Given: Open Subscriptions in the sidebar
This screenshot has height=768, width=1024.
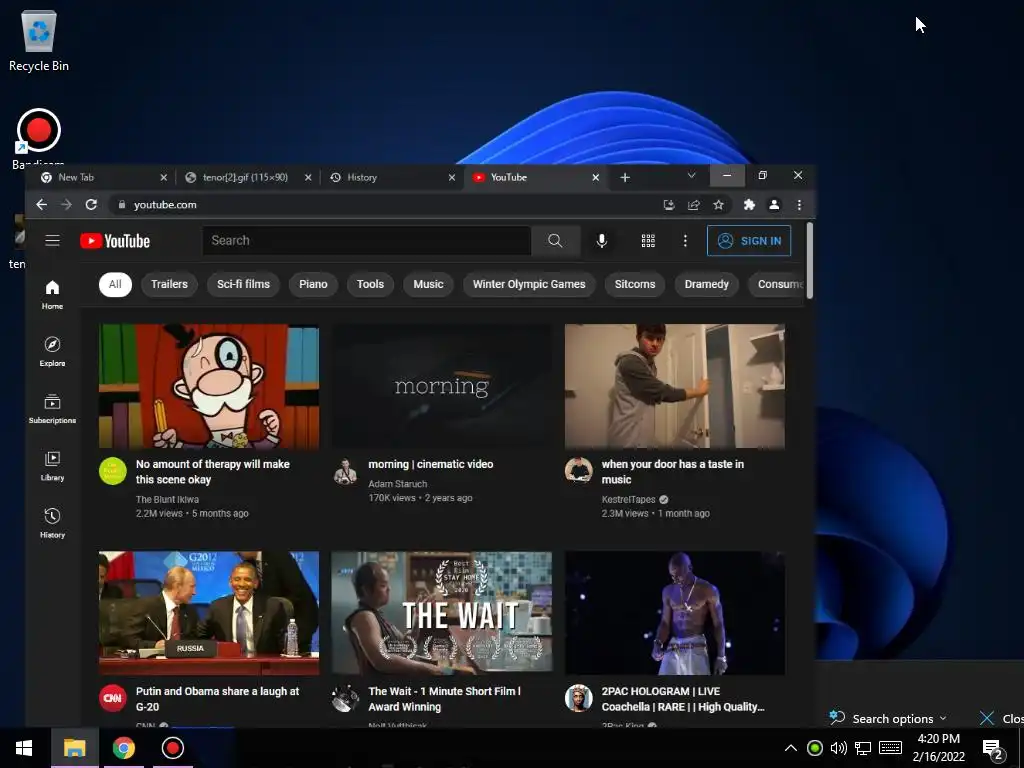Looking at the screenshot, I should click(52, 409).
